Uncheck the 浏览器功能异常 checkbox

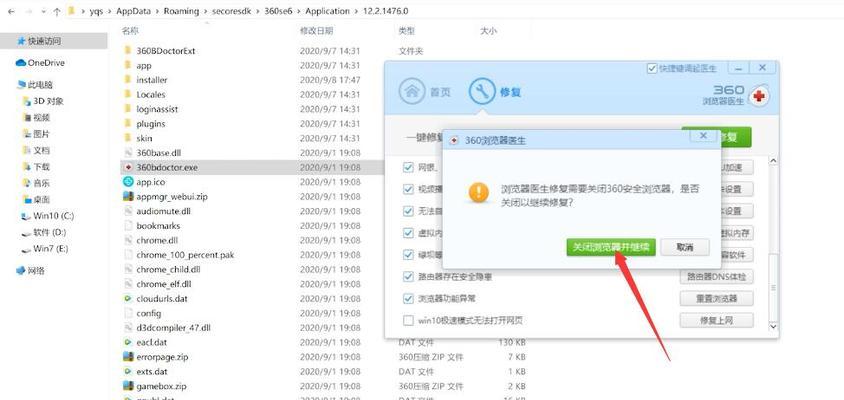click(x=408, y=298)
